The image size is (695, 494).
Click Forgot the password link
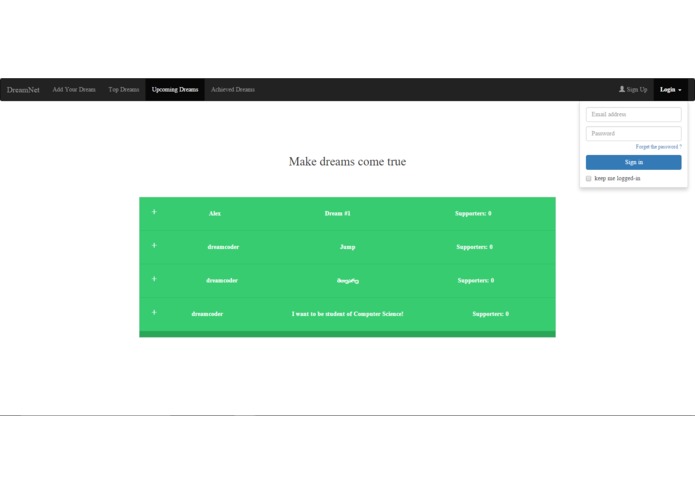tap(658, 147)
